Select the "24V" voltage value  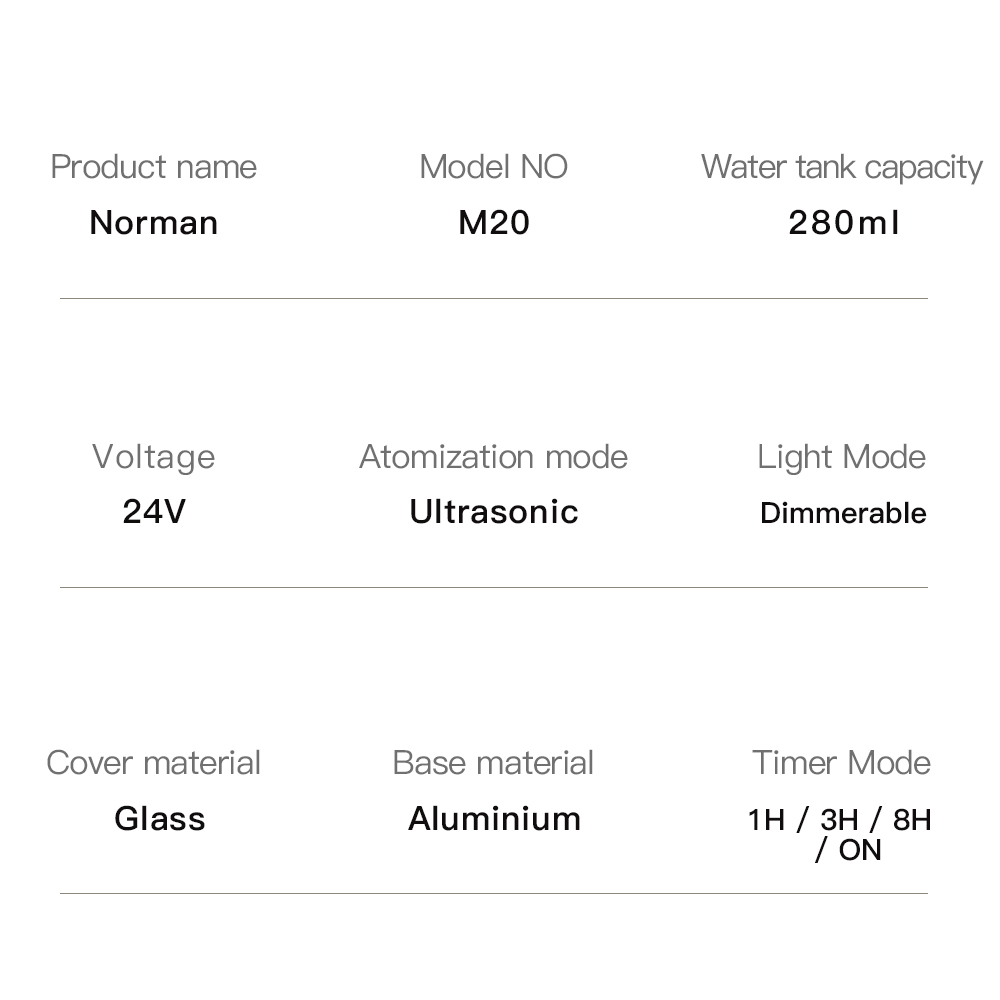[153, 512]
